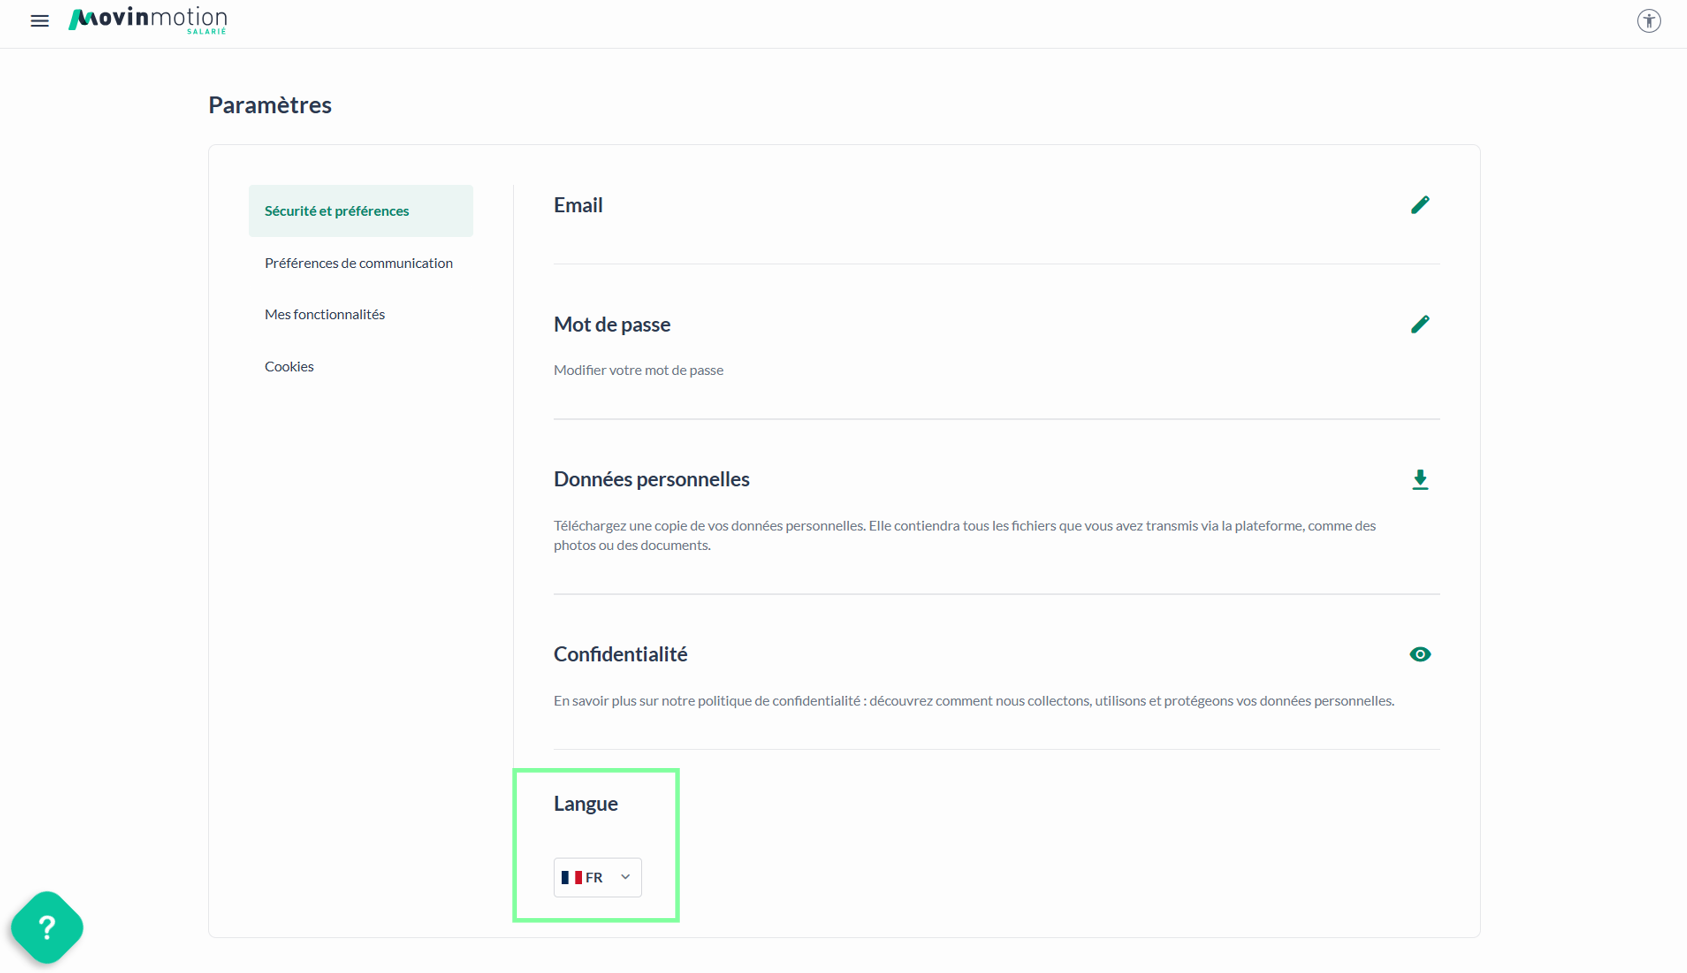Expand the language dropdown chevron
Screen dimensions: 1687x973
click(625, 877)
